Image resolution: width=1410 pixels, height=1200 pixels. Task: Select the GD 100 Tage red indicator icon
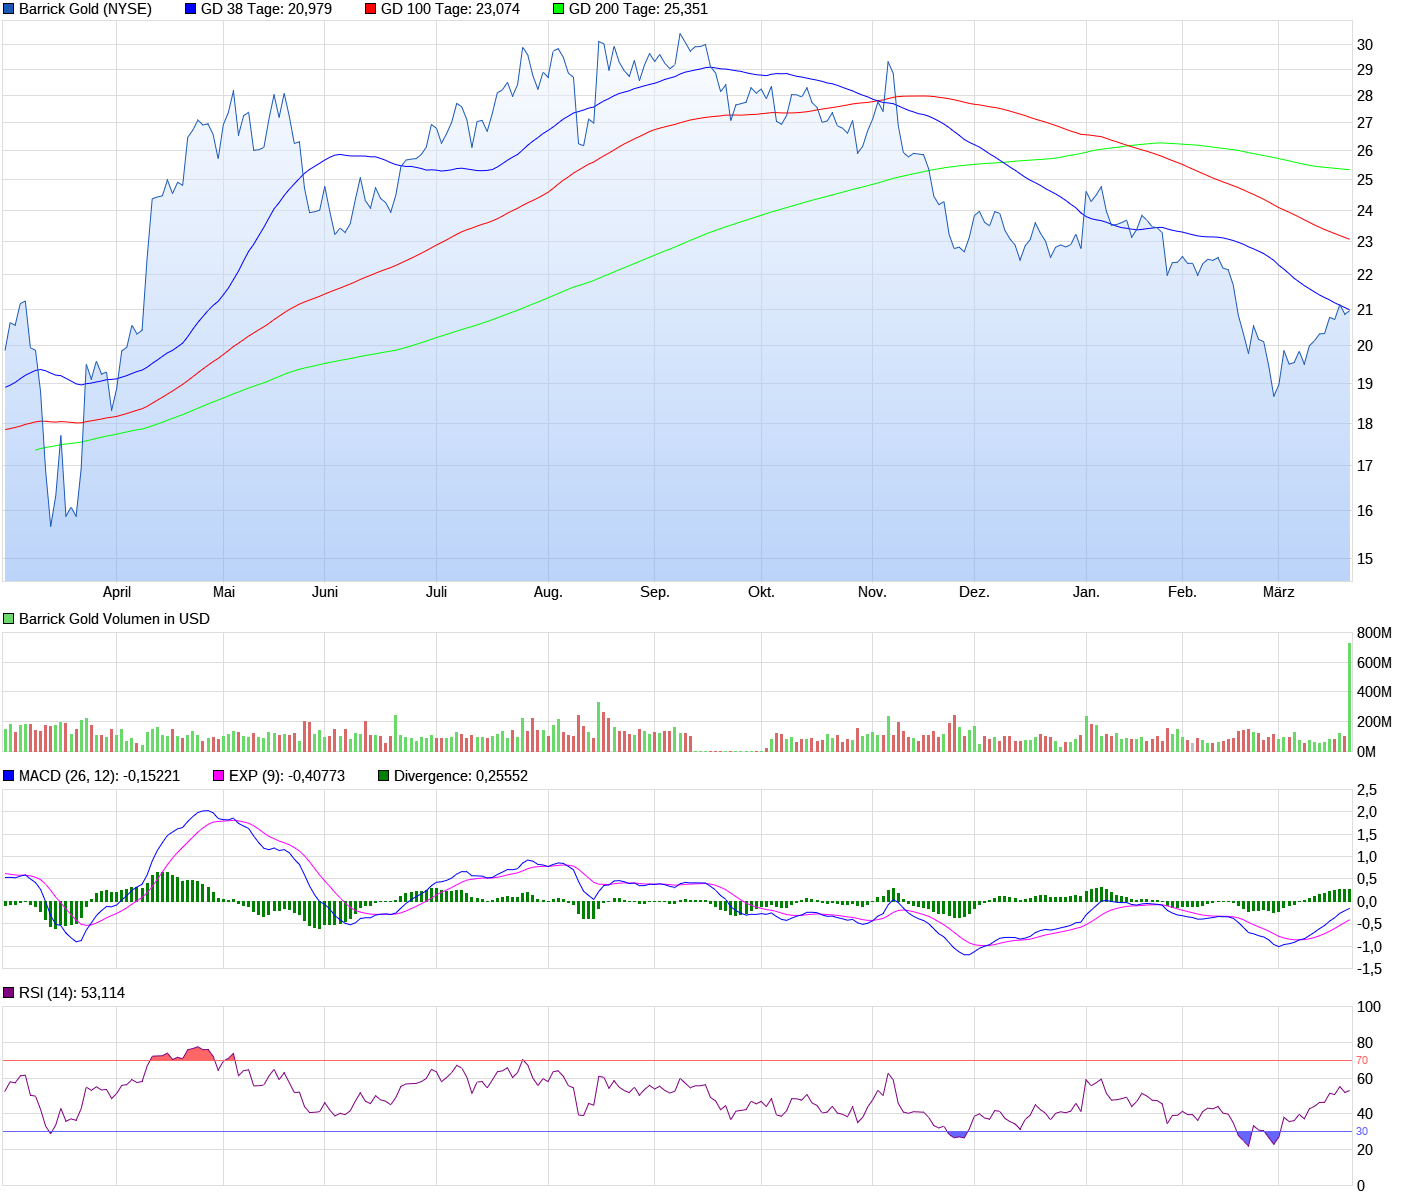371,9
